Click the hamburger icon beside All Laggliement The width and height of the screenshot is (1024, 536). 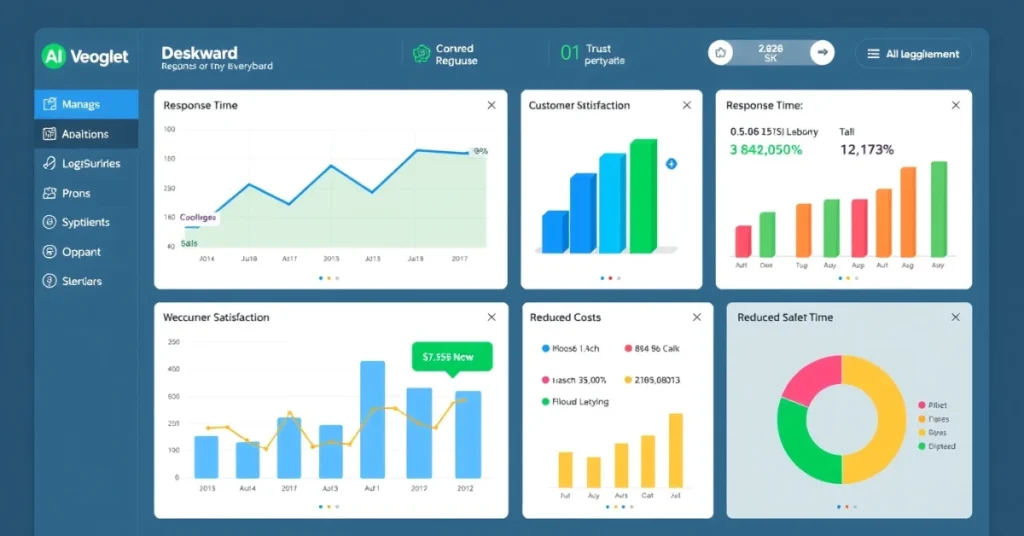point(873,54)
